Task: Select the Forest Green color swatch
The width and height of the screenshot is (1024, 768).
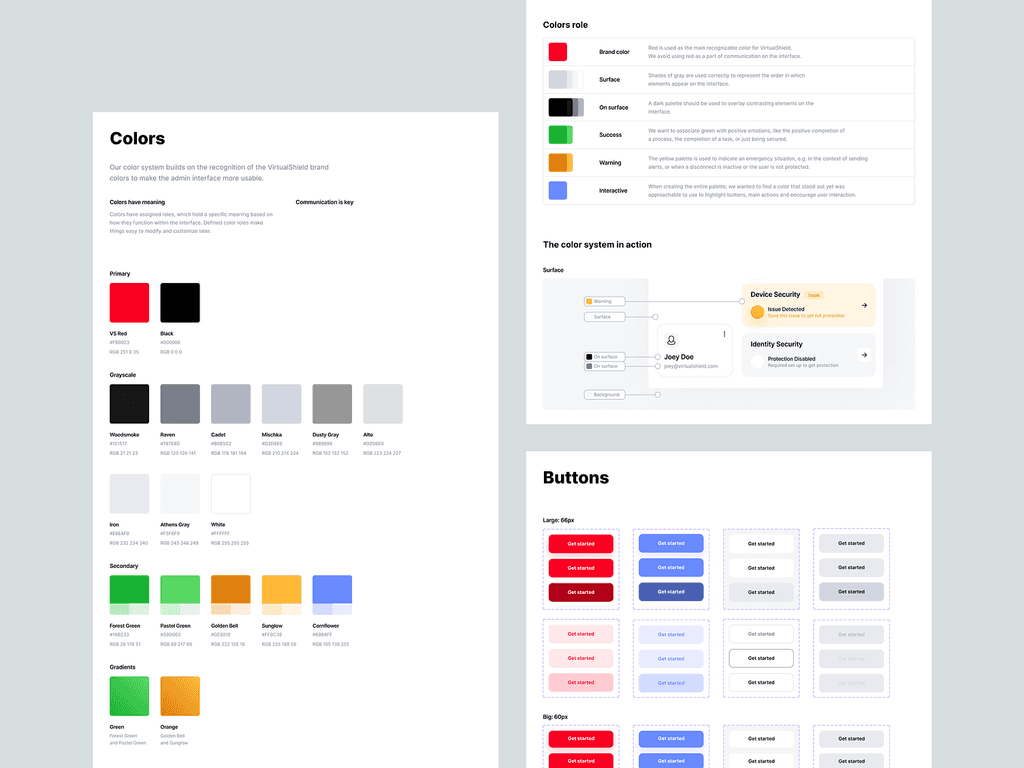Action: 129,592
